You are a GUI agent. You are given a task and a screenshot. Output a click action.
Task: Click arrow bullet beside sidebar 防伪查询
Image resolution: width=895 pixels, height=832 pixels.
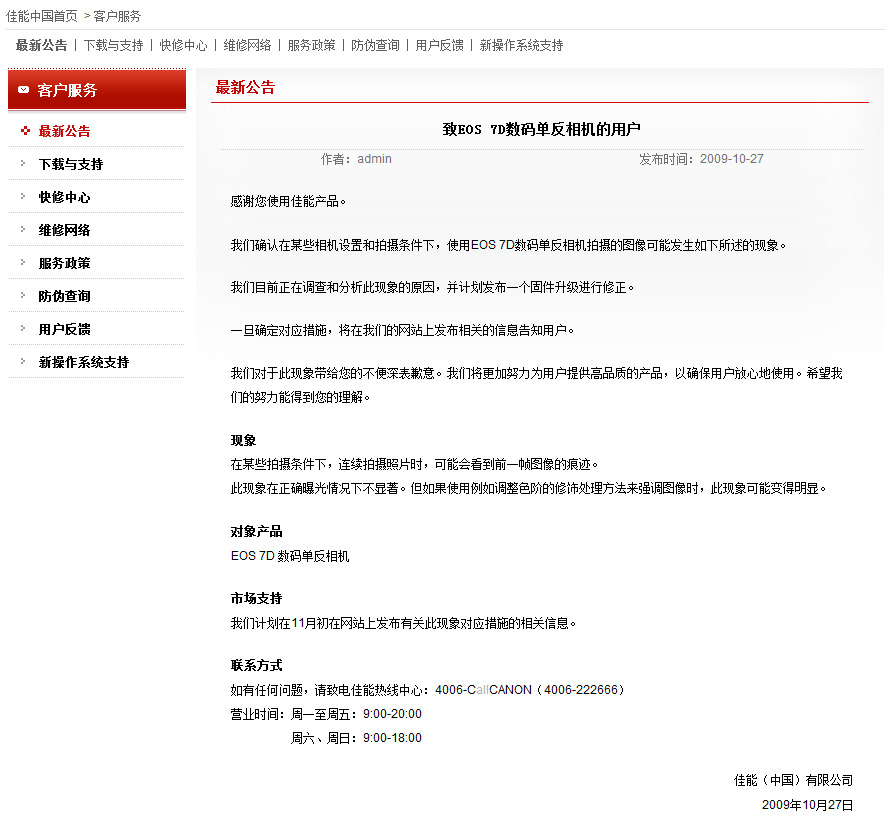pyautogui.click(x=23, y=295)
